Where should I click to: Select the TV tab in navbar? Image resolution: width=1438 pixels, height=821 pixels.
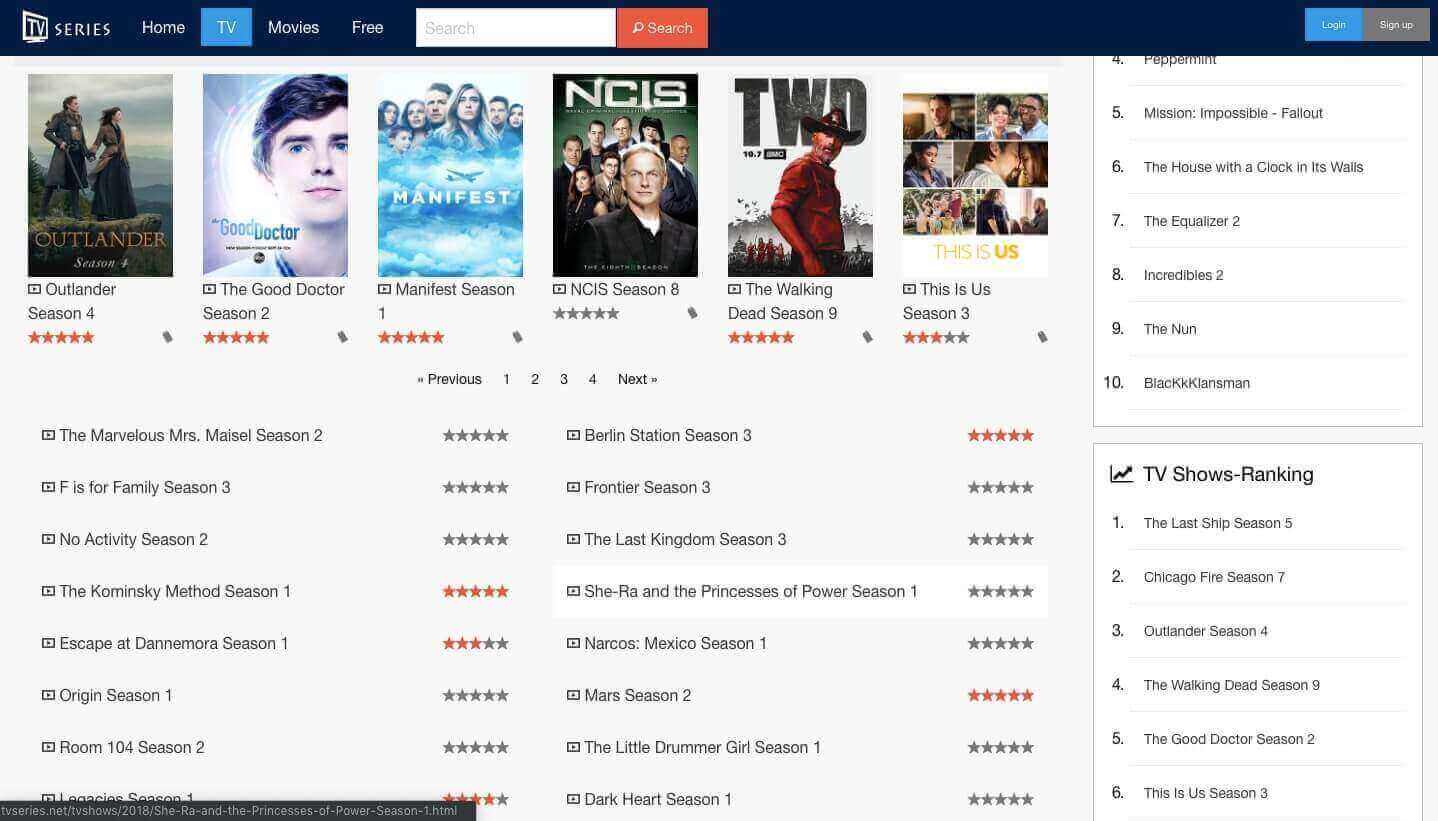tap(226, 27)
